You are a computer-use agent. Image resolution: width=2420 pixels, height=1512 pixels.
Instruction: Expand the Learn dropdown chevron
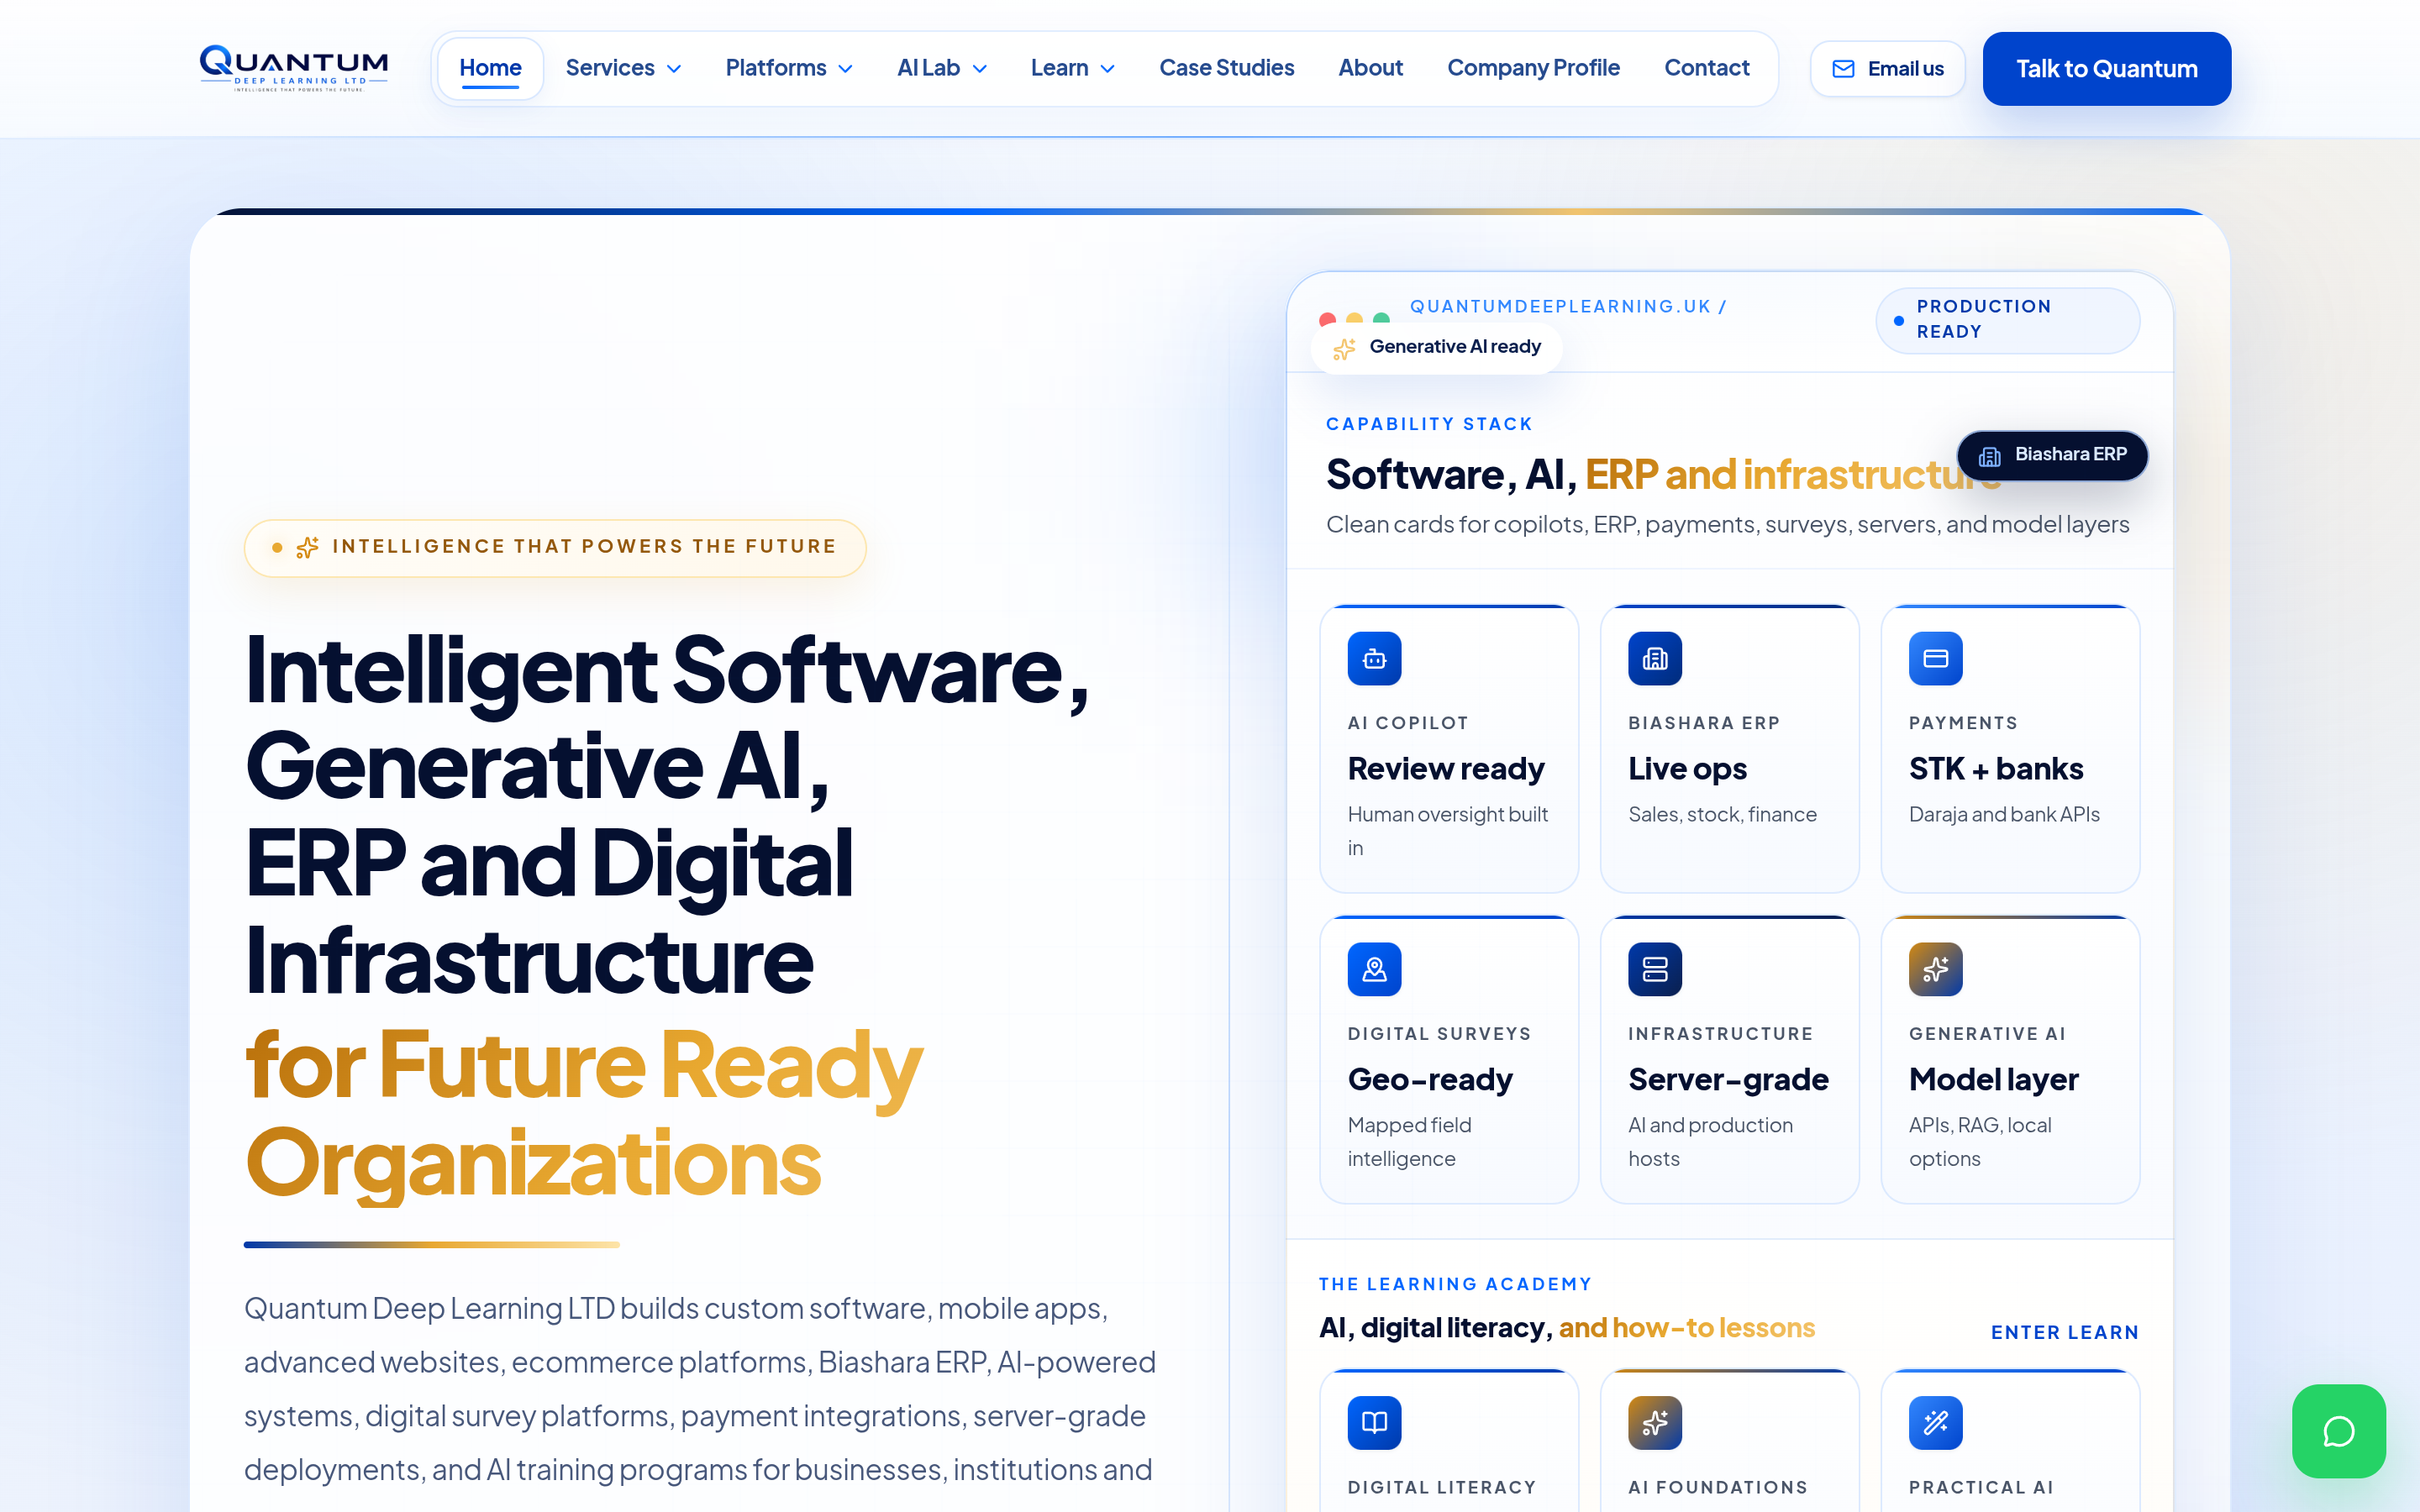click(x=1107, y=69)
